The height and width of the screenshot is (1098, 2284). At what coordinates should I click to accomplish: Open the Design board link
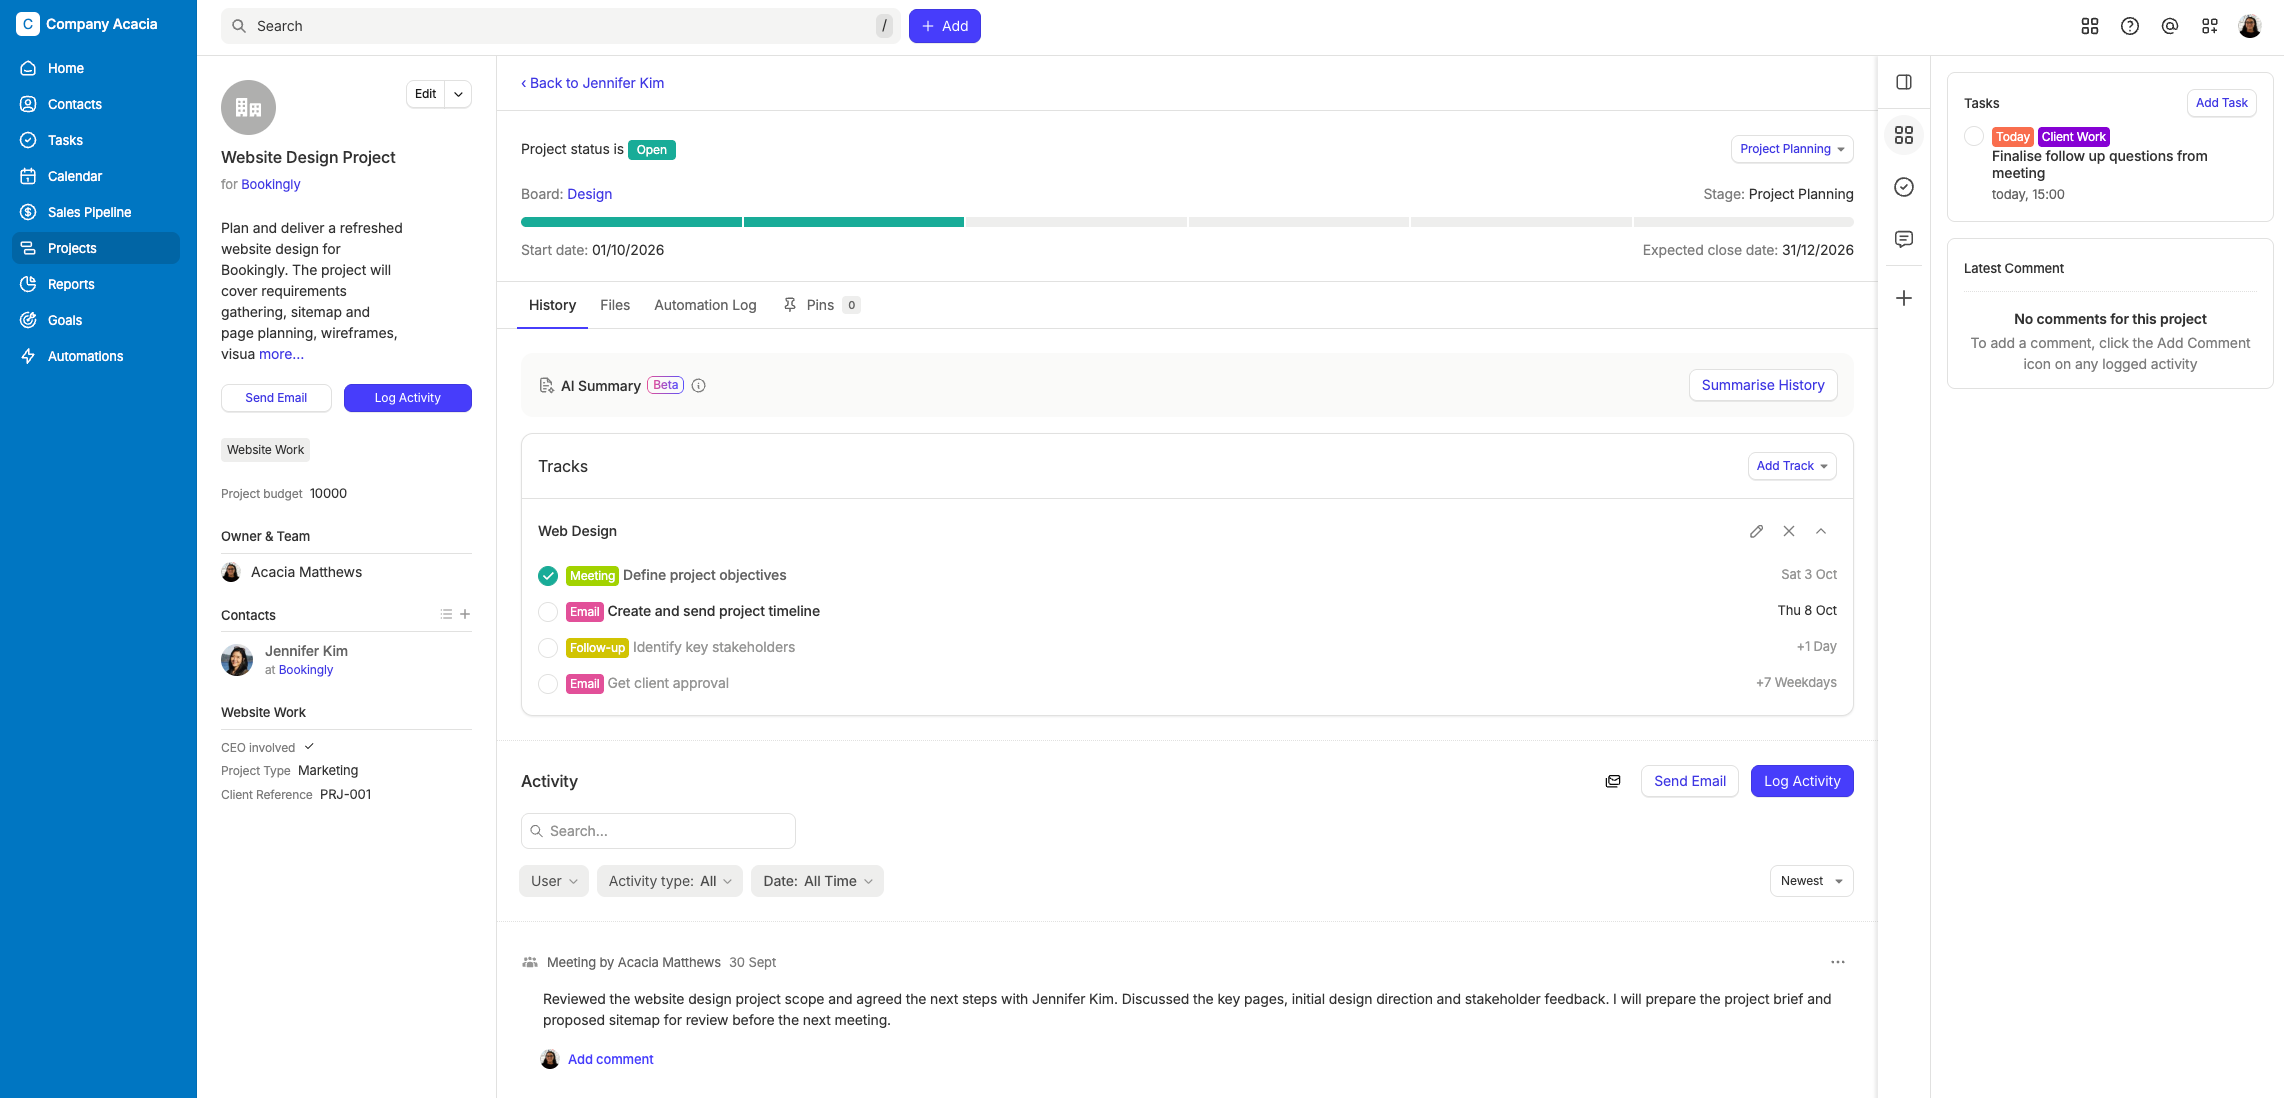pos(589,194)
